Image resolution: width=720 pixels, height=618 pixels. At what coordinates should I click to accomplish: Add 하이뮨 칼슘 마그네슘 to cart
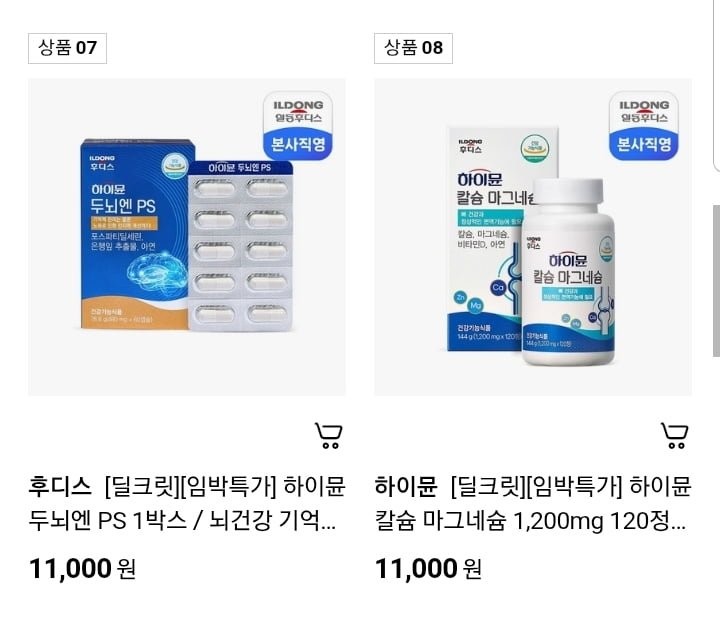coord(675,435)
